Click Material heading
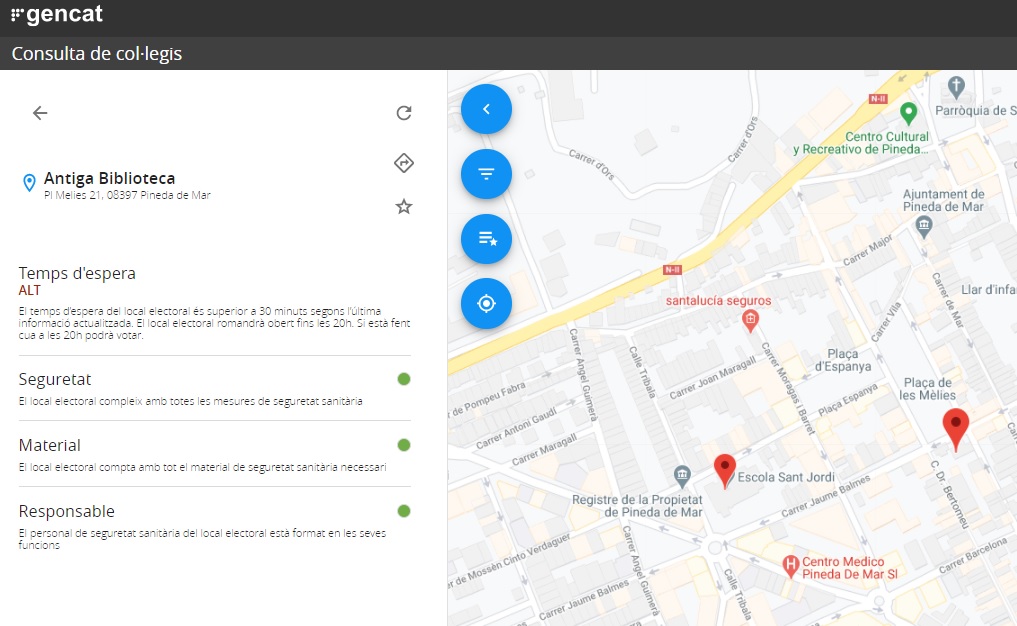 click(x=50, y=445)
